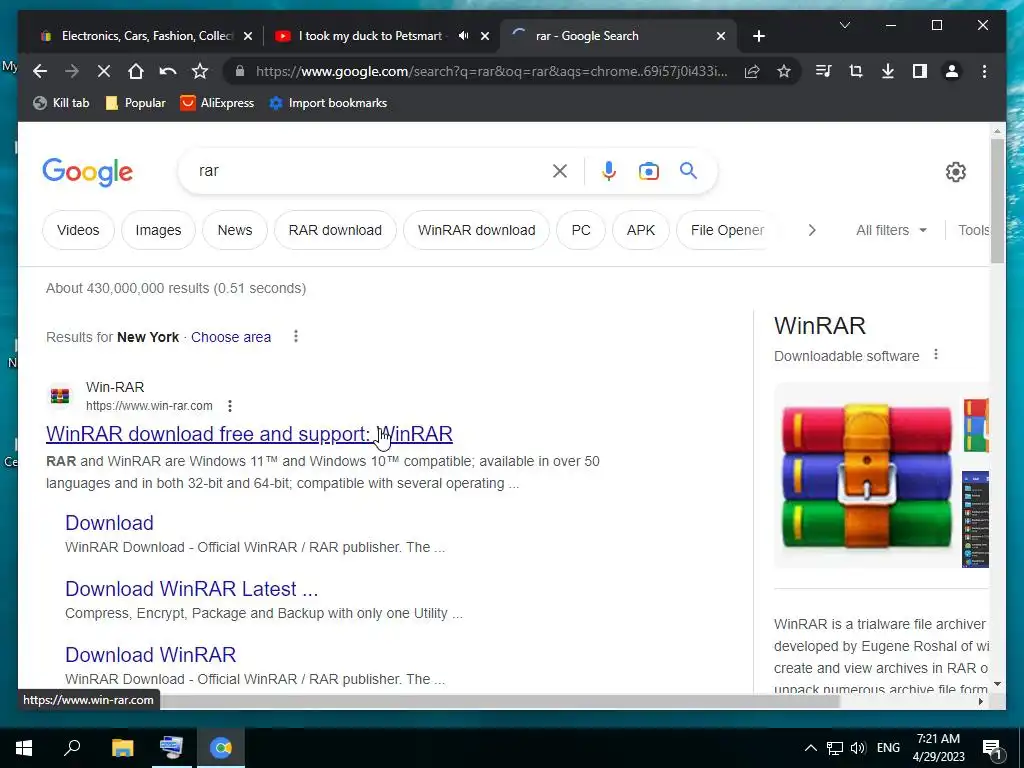Click the Google logo

(x=88, y=172)
